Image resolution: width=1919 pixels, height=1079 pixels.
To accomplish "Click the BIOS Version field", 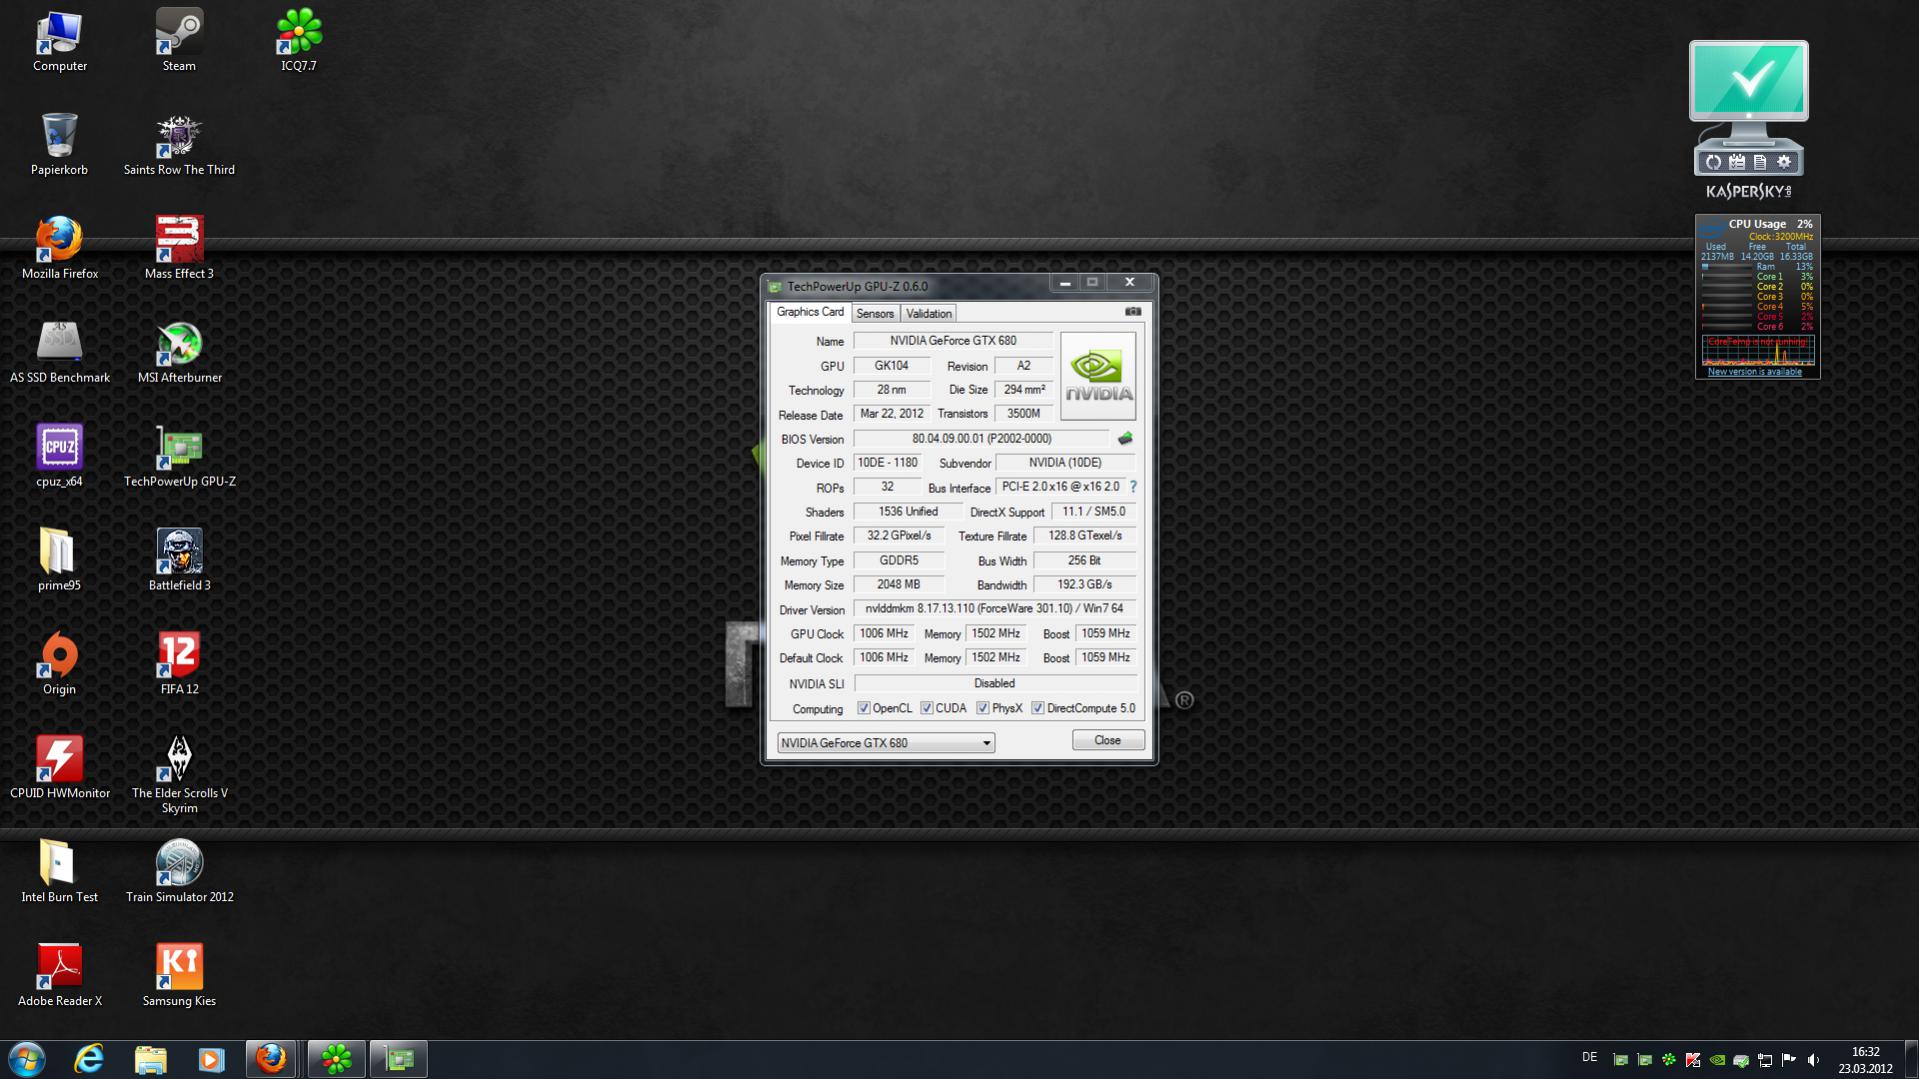I will click(981, 439).
